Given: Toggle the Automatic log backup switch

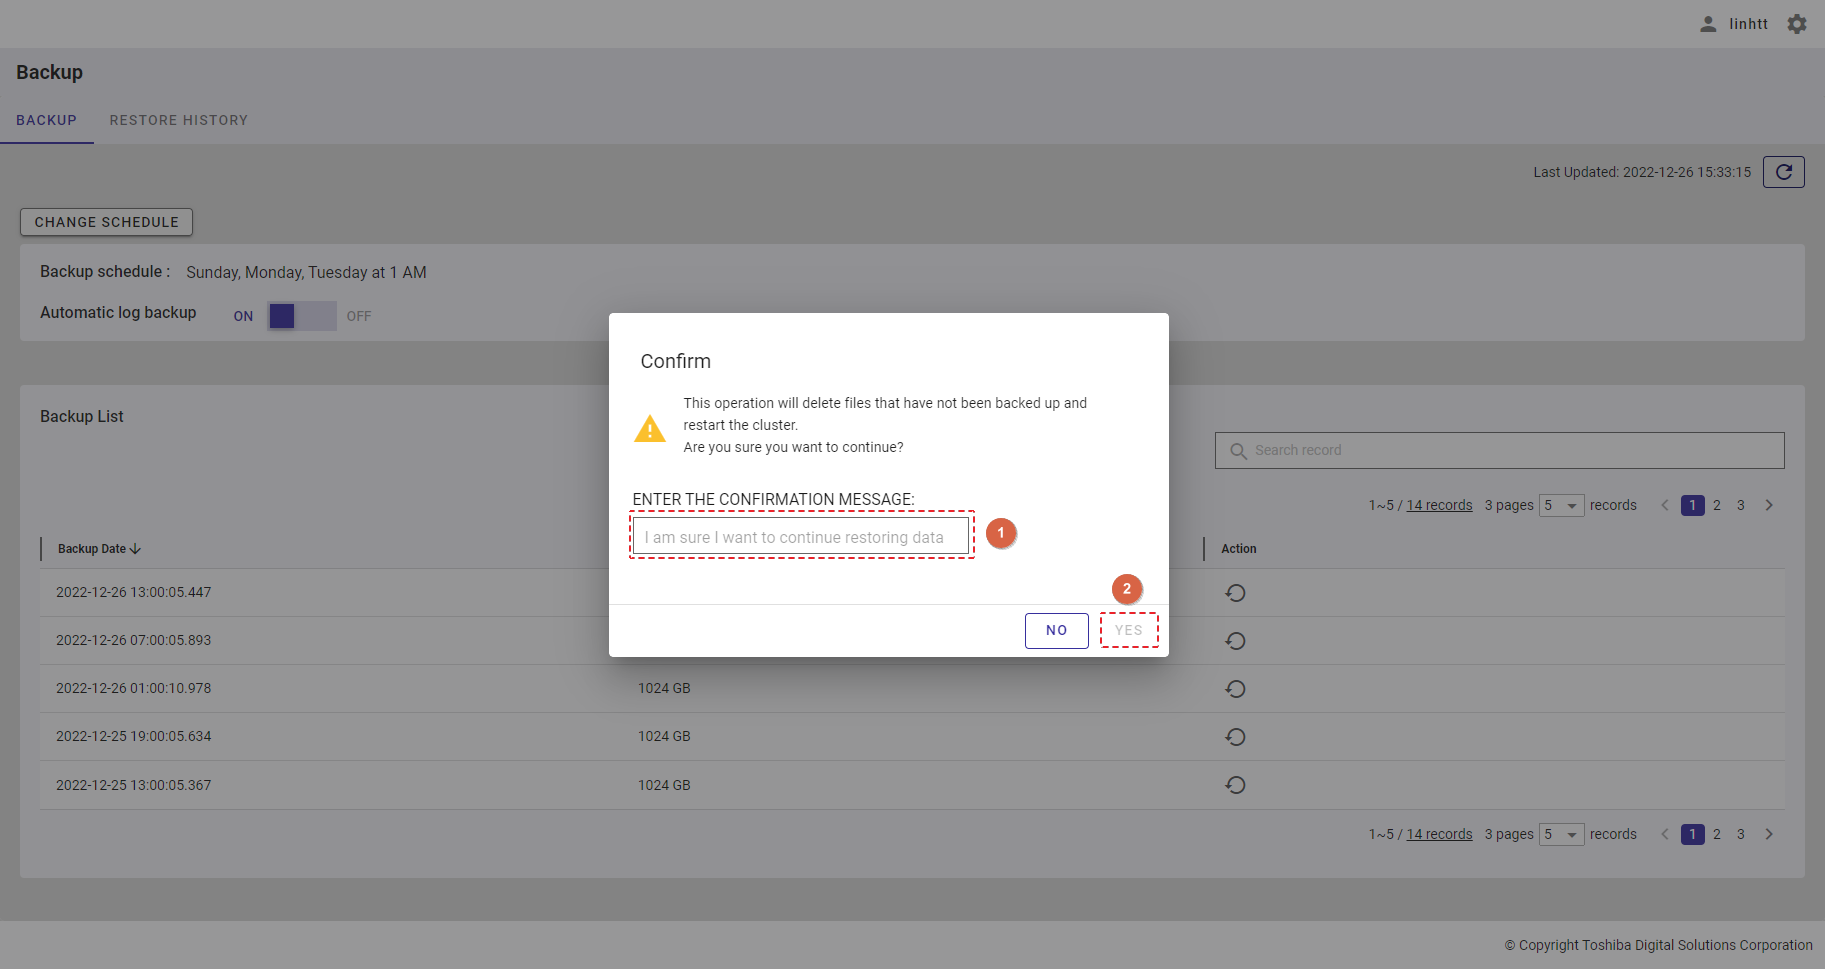Looking at the screenshot, I should click(x=301, y=316).
